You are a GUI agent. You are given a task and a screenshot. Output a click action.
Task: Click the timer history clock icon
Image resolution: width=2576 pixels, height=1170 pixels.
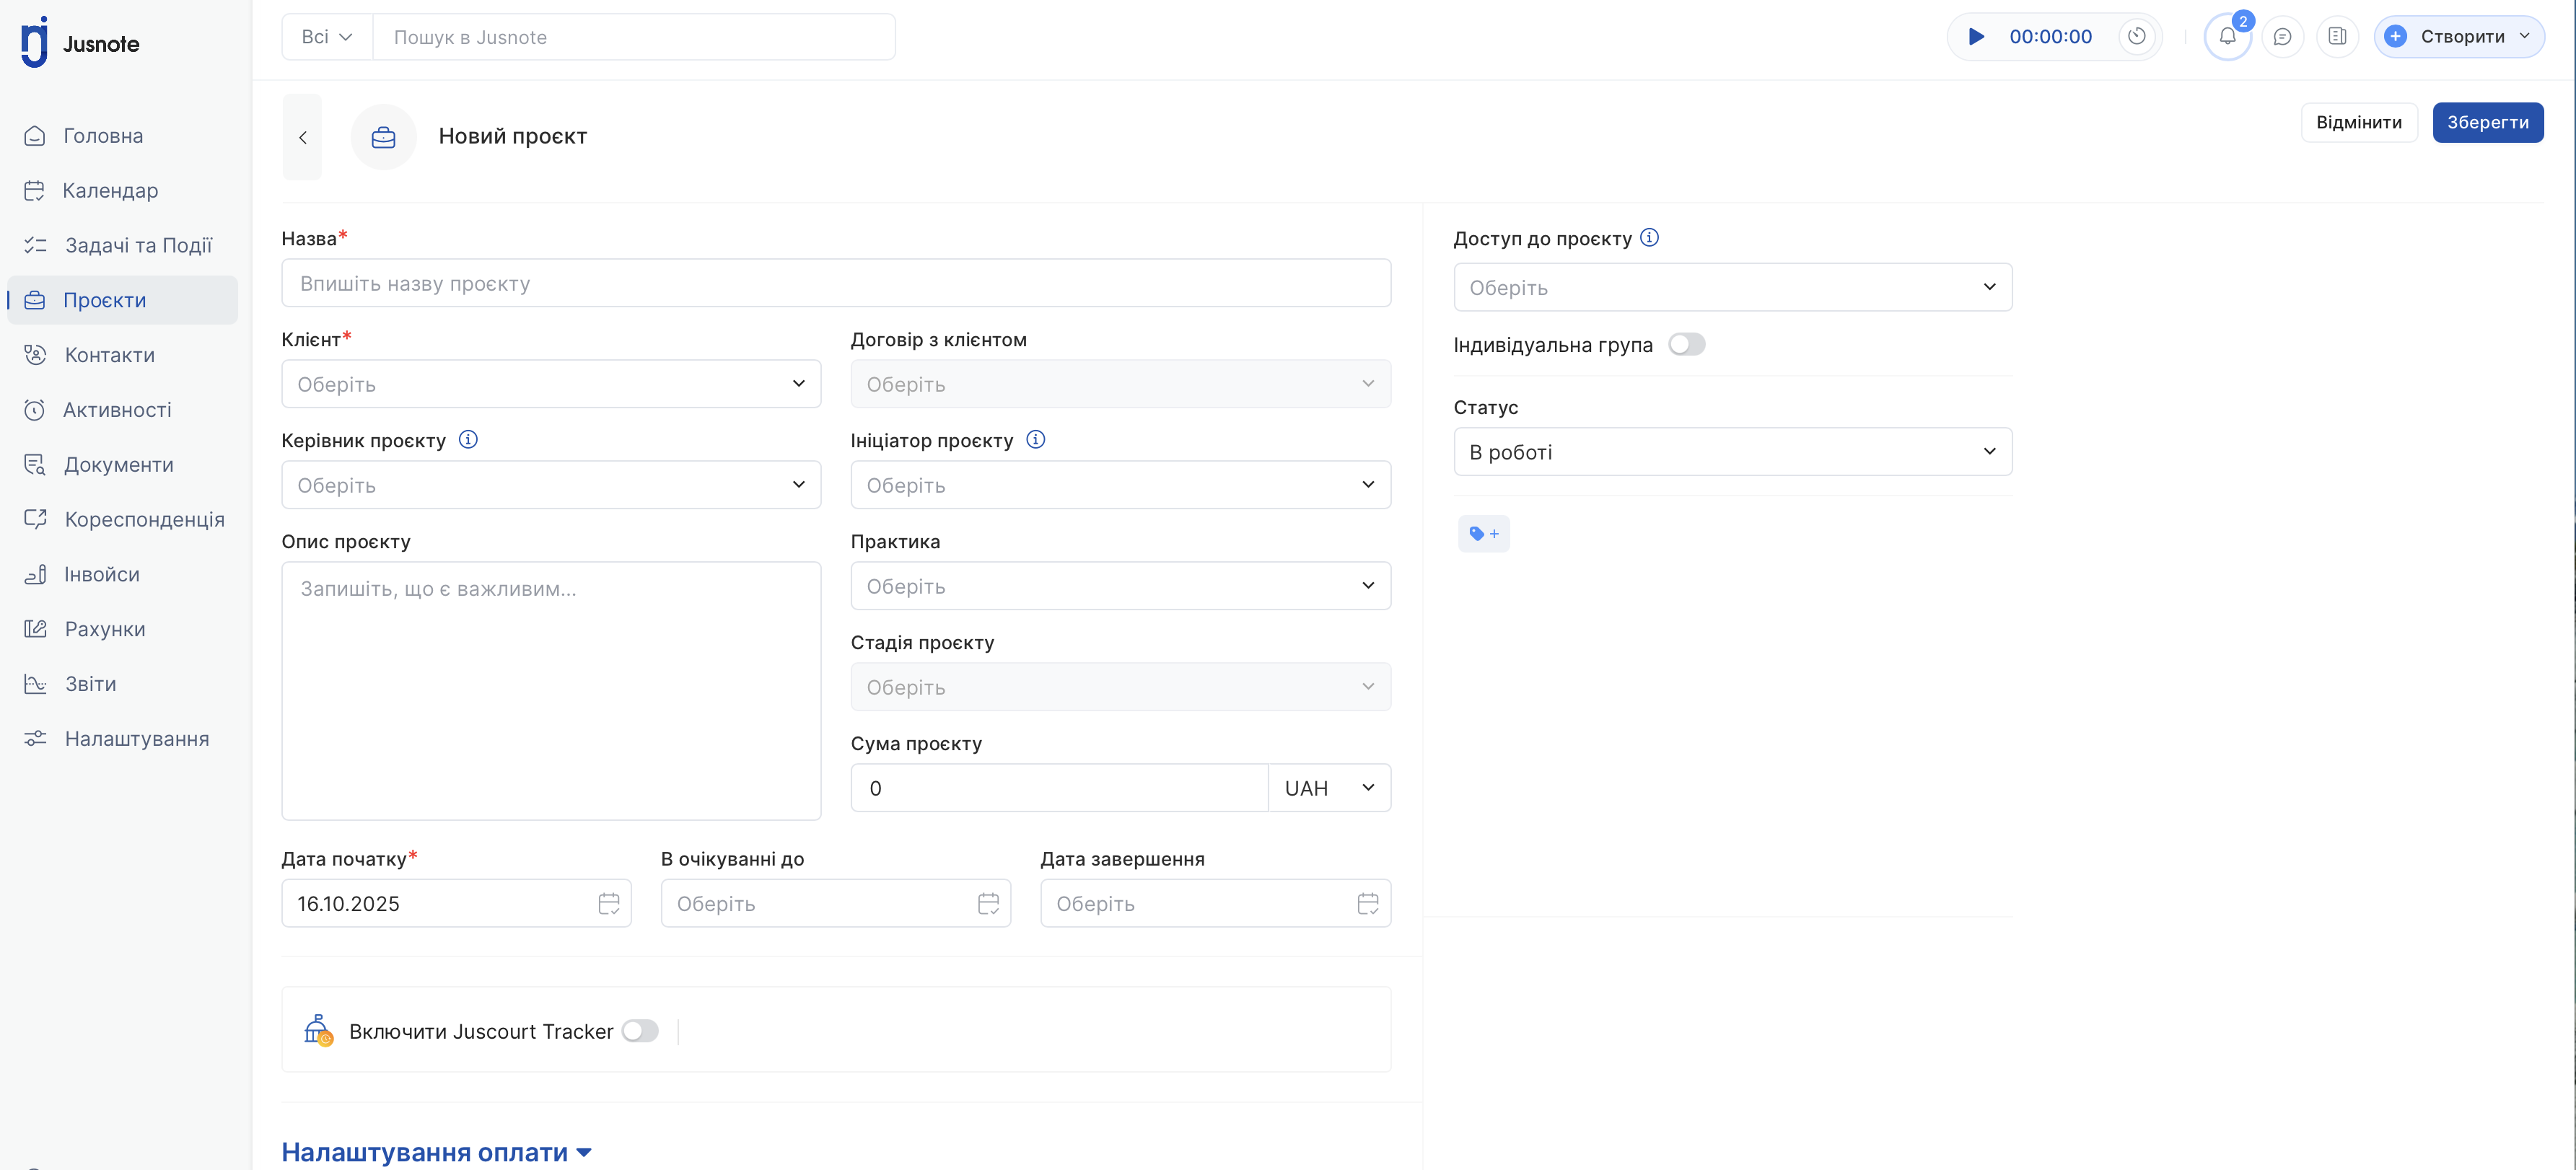point(2137,37)
